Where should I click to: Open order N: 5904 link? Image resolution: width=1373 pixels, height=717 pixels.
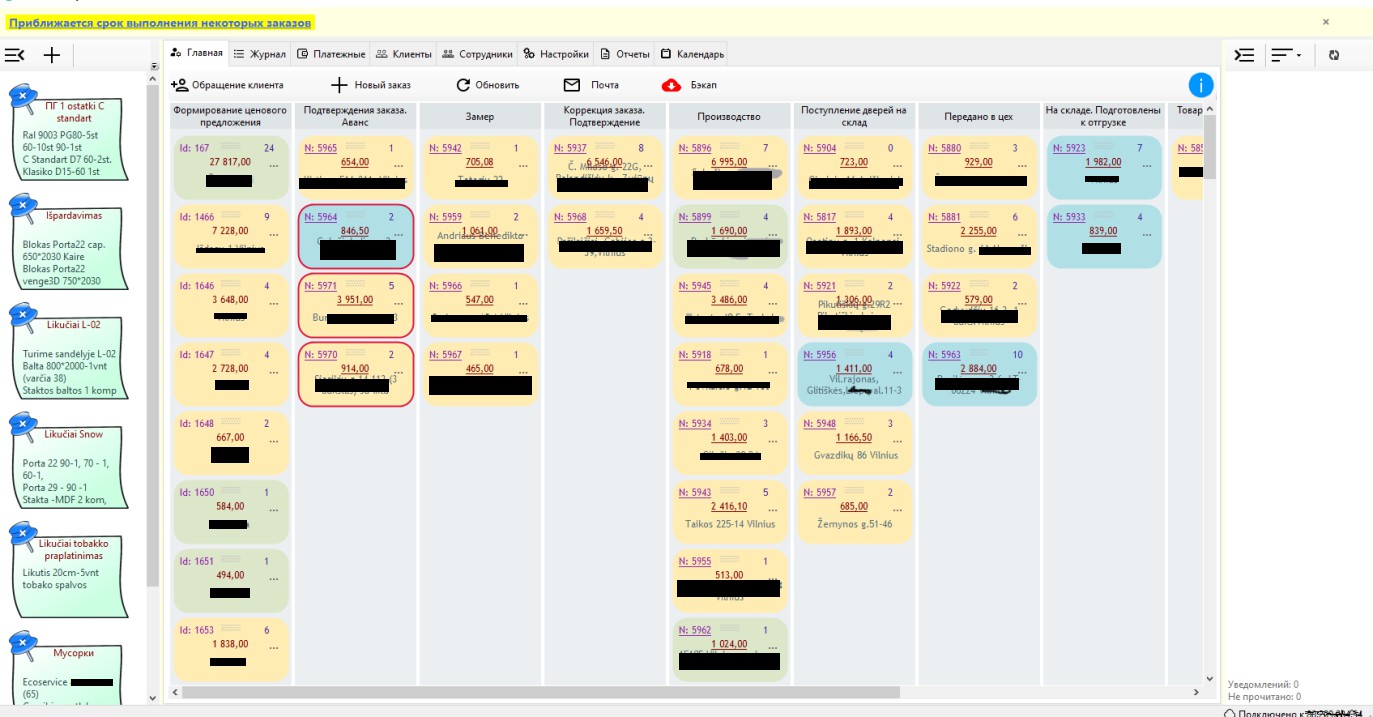coord(820,148)
